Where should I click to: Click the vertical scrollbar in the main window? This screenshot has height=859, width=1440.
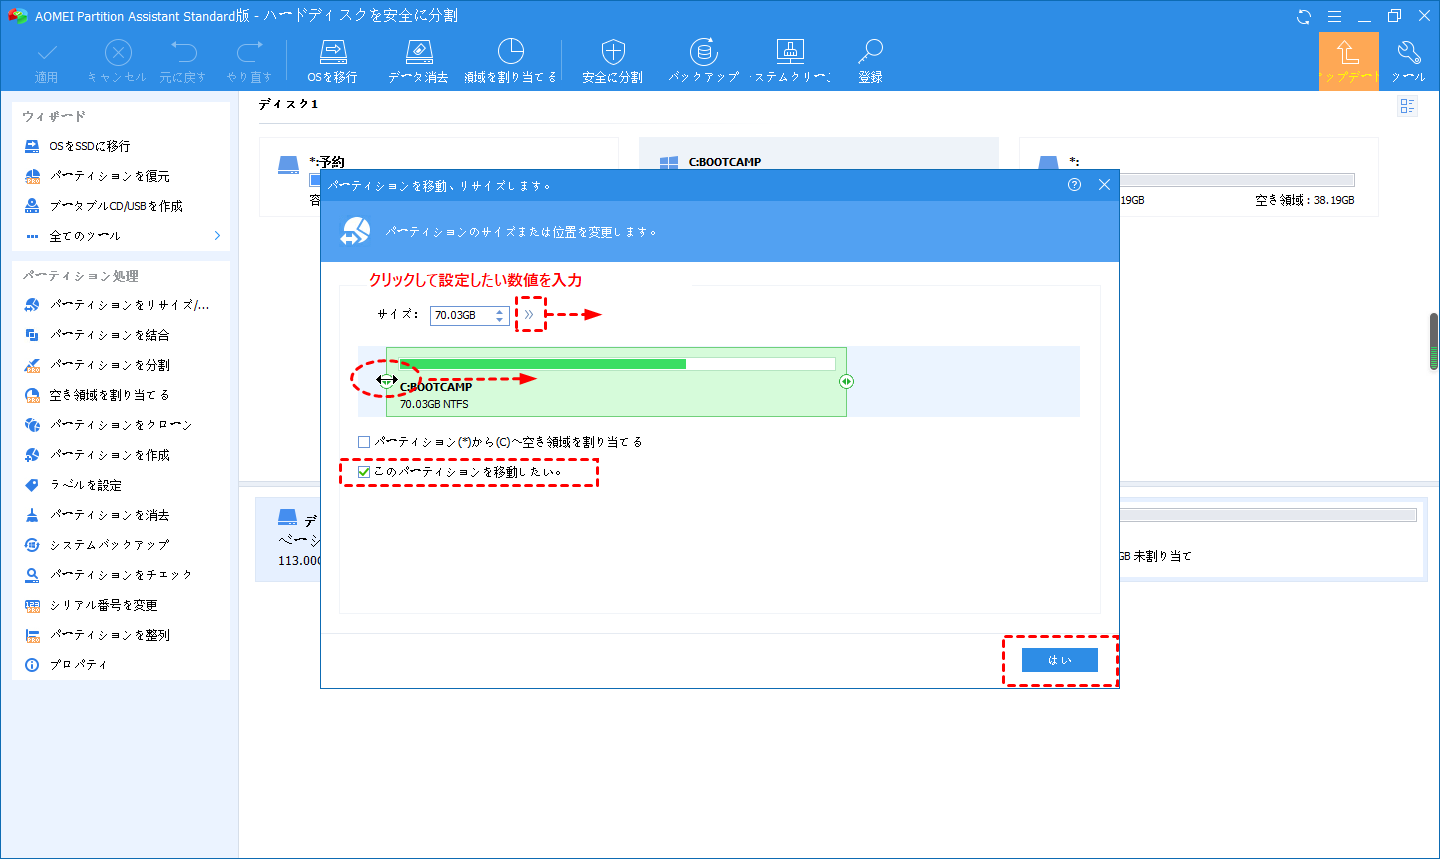point(1434,341)
